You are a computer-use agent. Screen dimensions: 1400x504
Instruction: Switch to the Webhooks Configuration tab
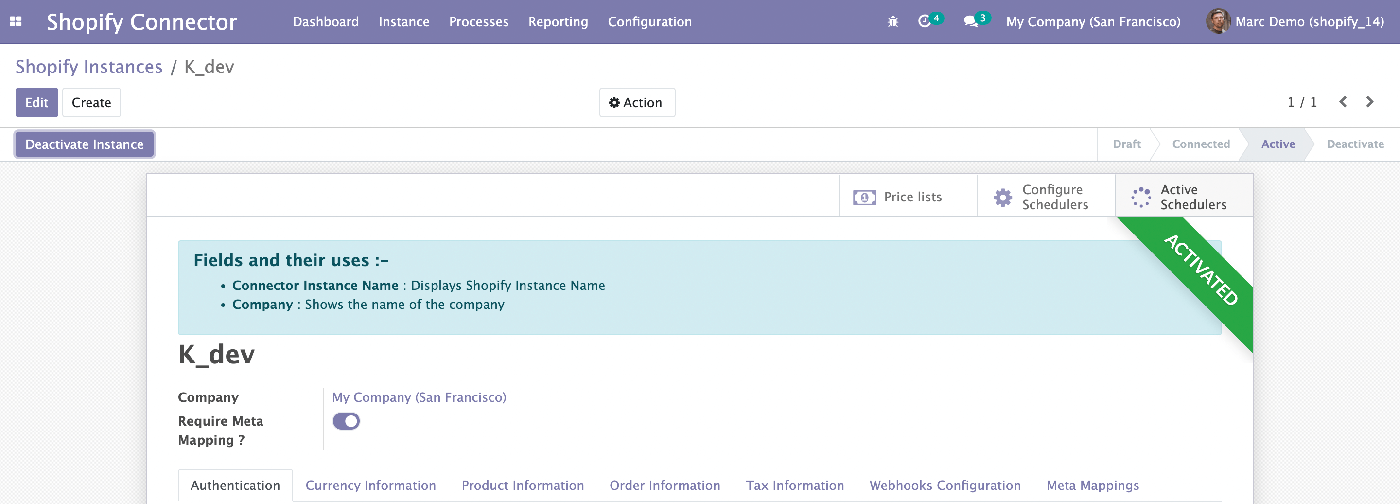945,485
